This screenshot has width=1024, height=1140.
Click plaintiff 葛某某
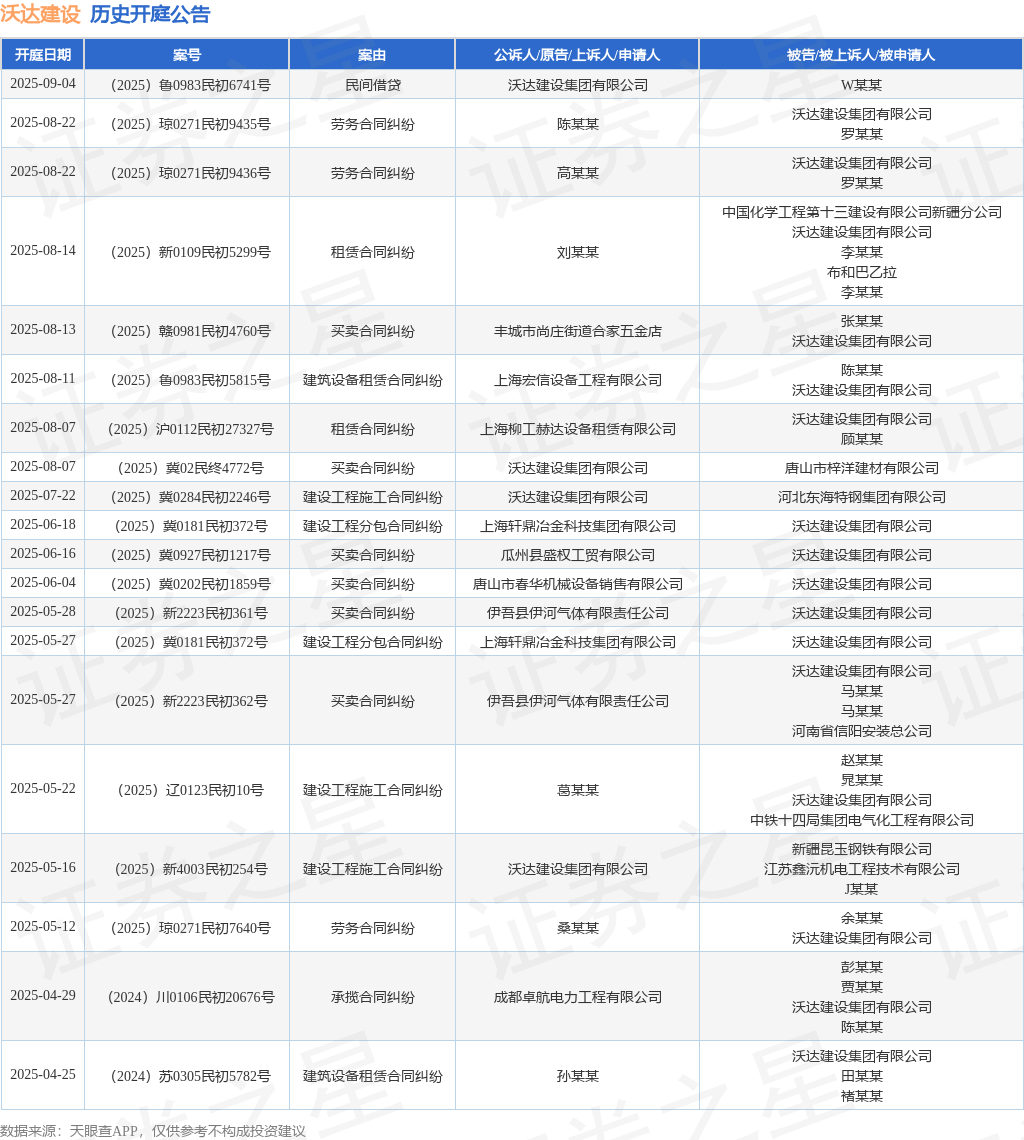[577, 790]
